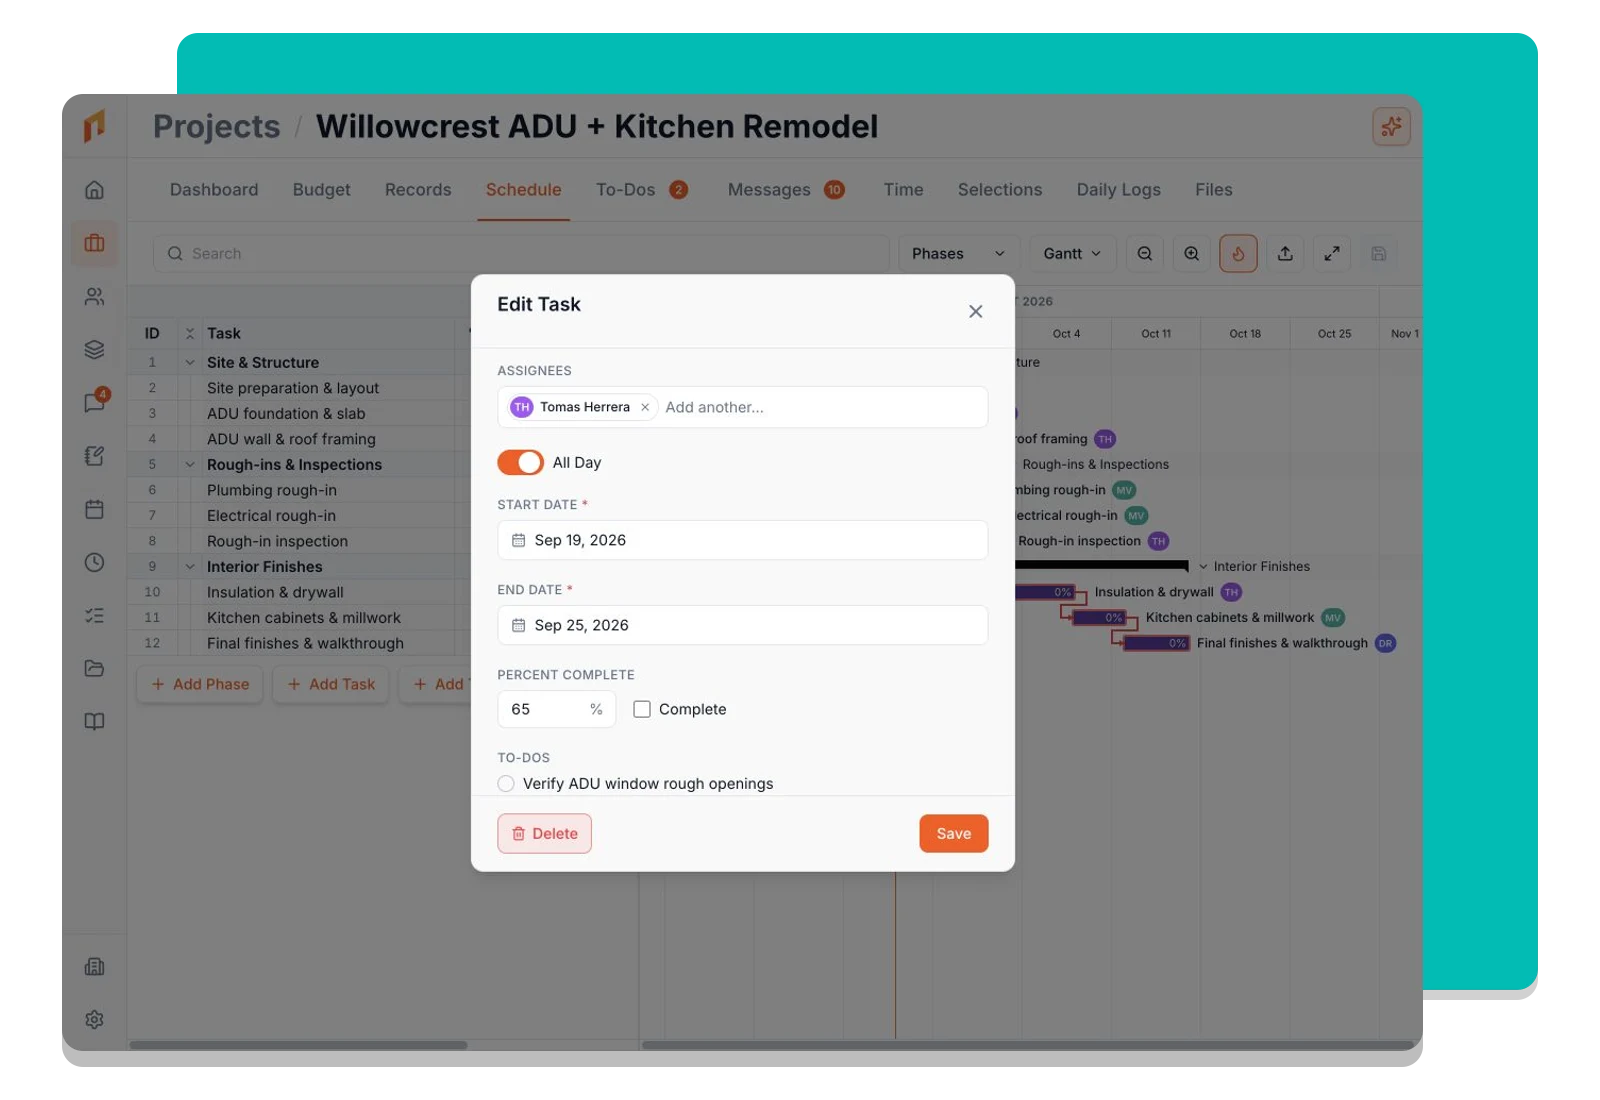Viewport: 1600px width, 1100px height.
Task: Check the Complete checkbox
Action: pos(642,709)
